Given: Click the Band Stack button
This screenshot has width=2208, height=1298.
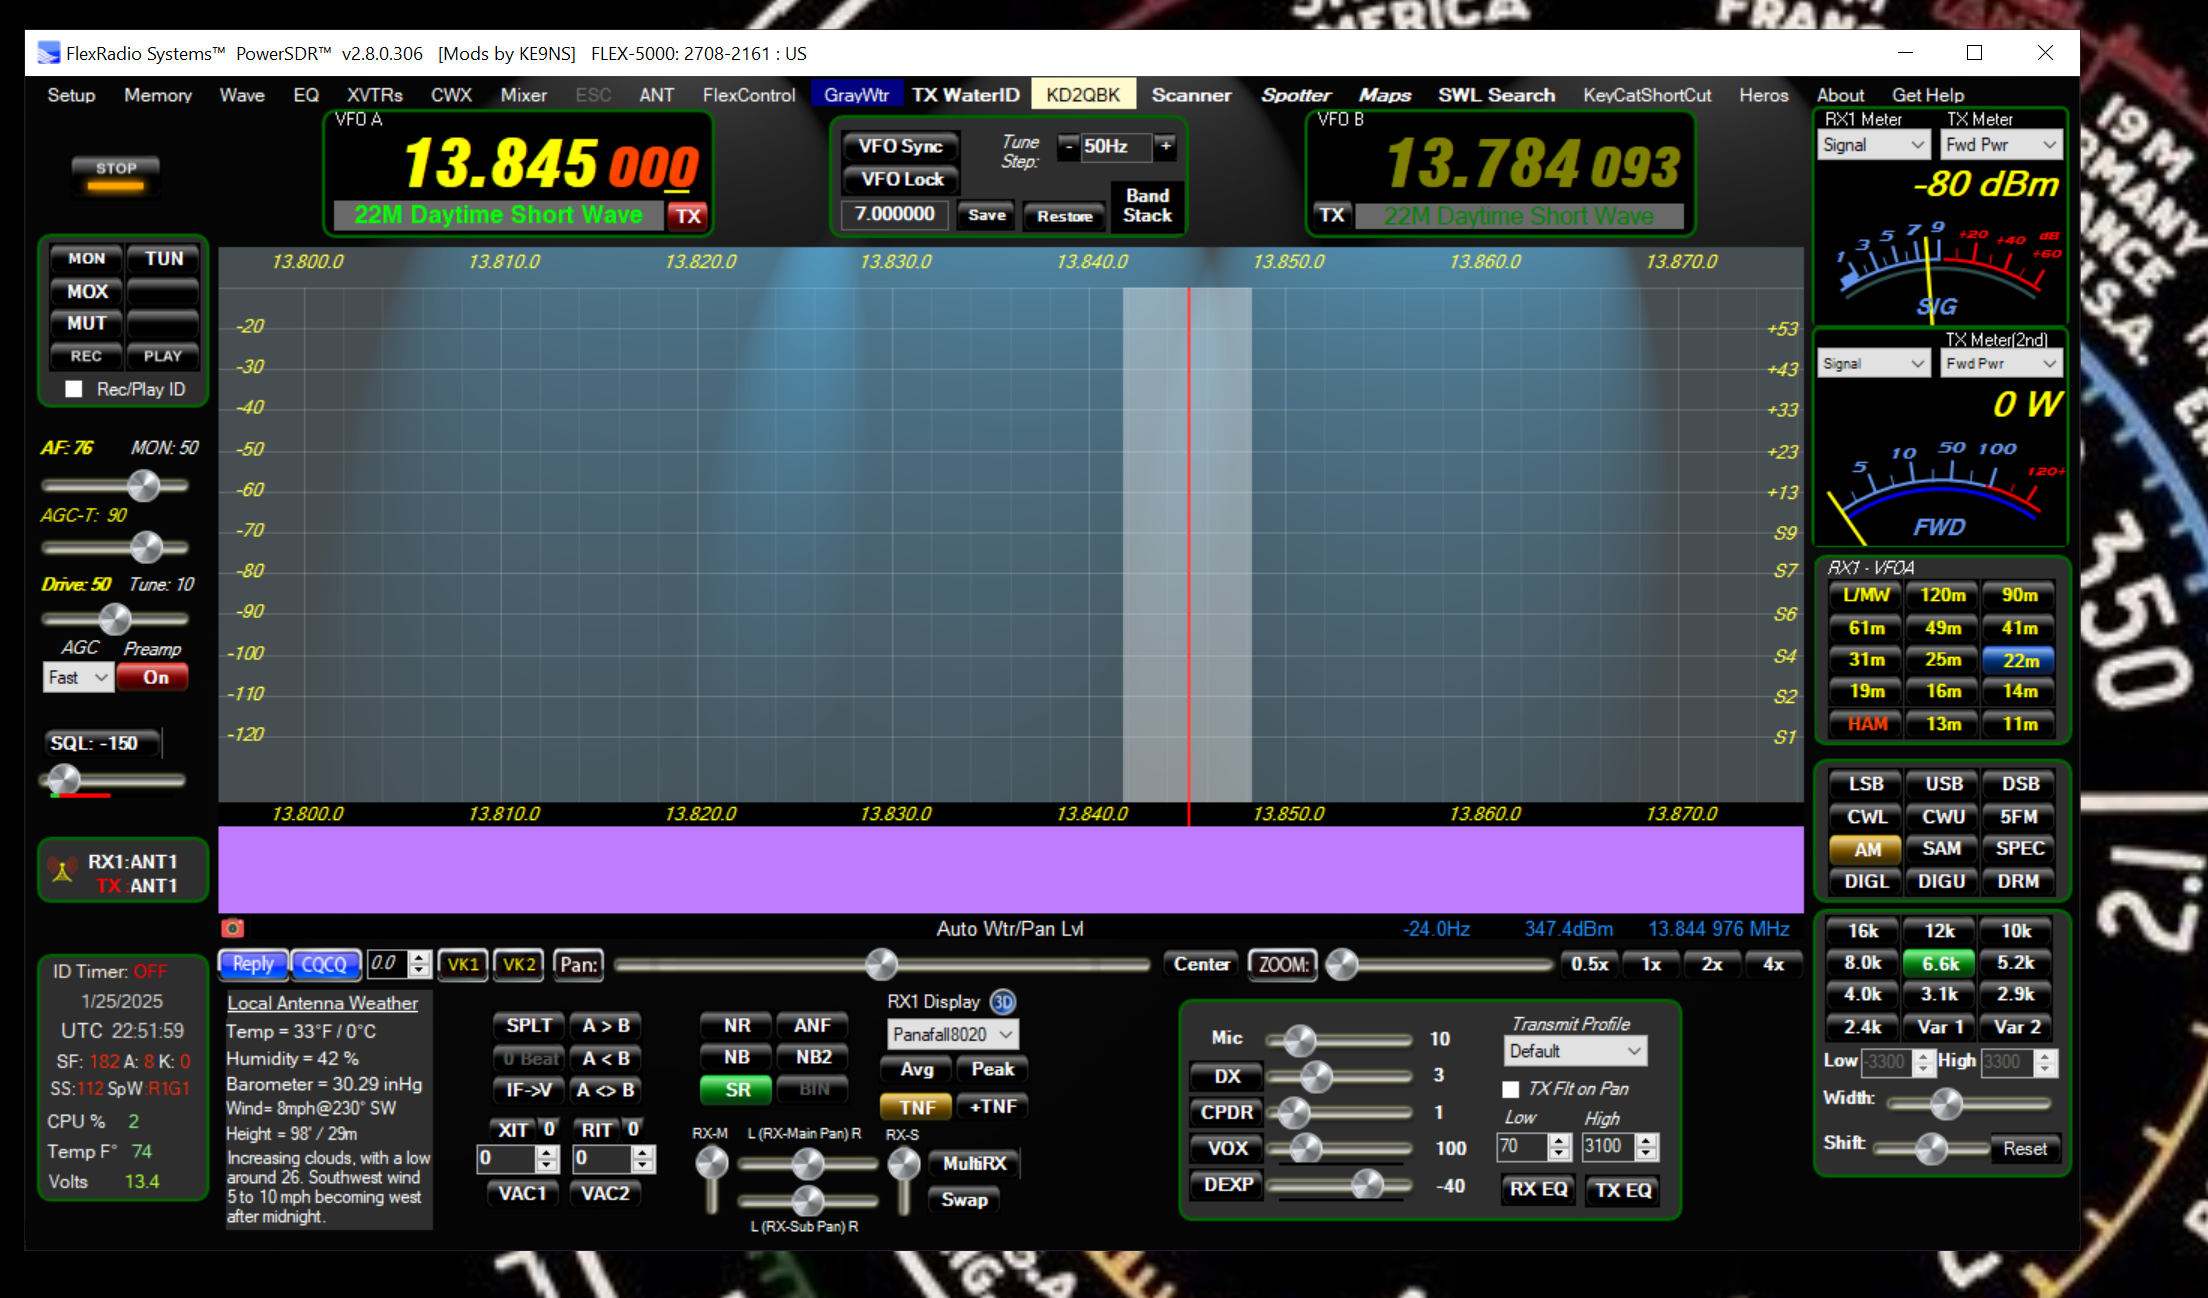Looking at the screenshot, I should coord(1147,205).
